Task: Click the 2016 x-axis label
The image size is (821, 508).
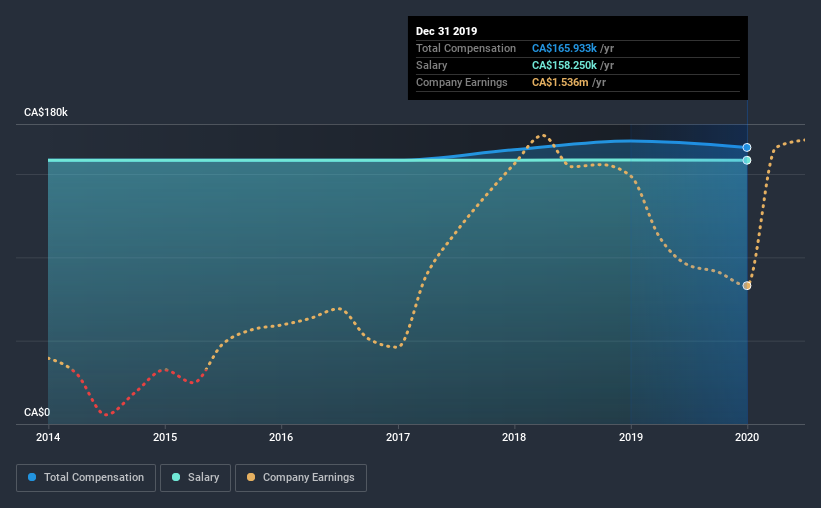Action: (281, 437)
